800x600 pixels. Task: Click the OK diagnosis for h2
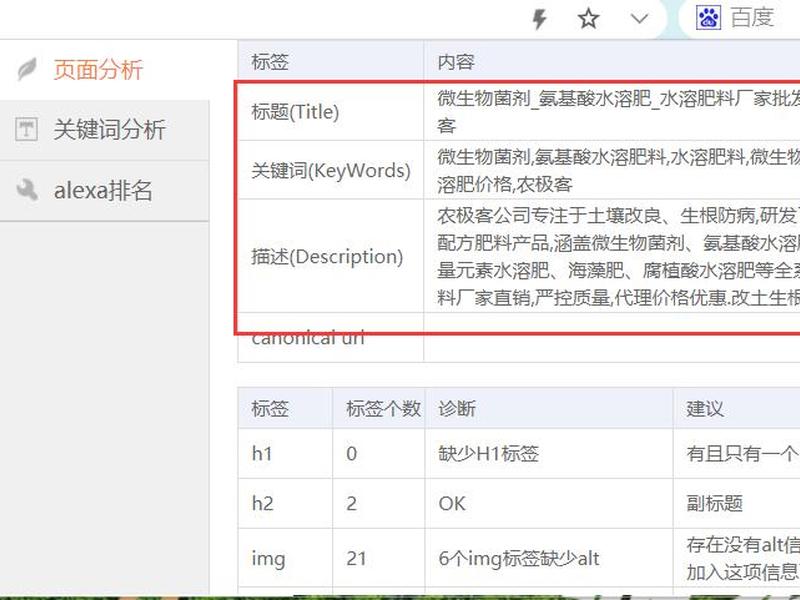coord(452,504)
